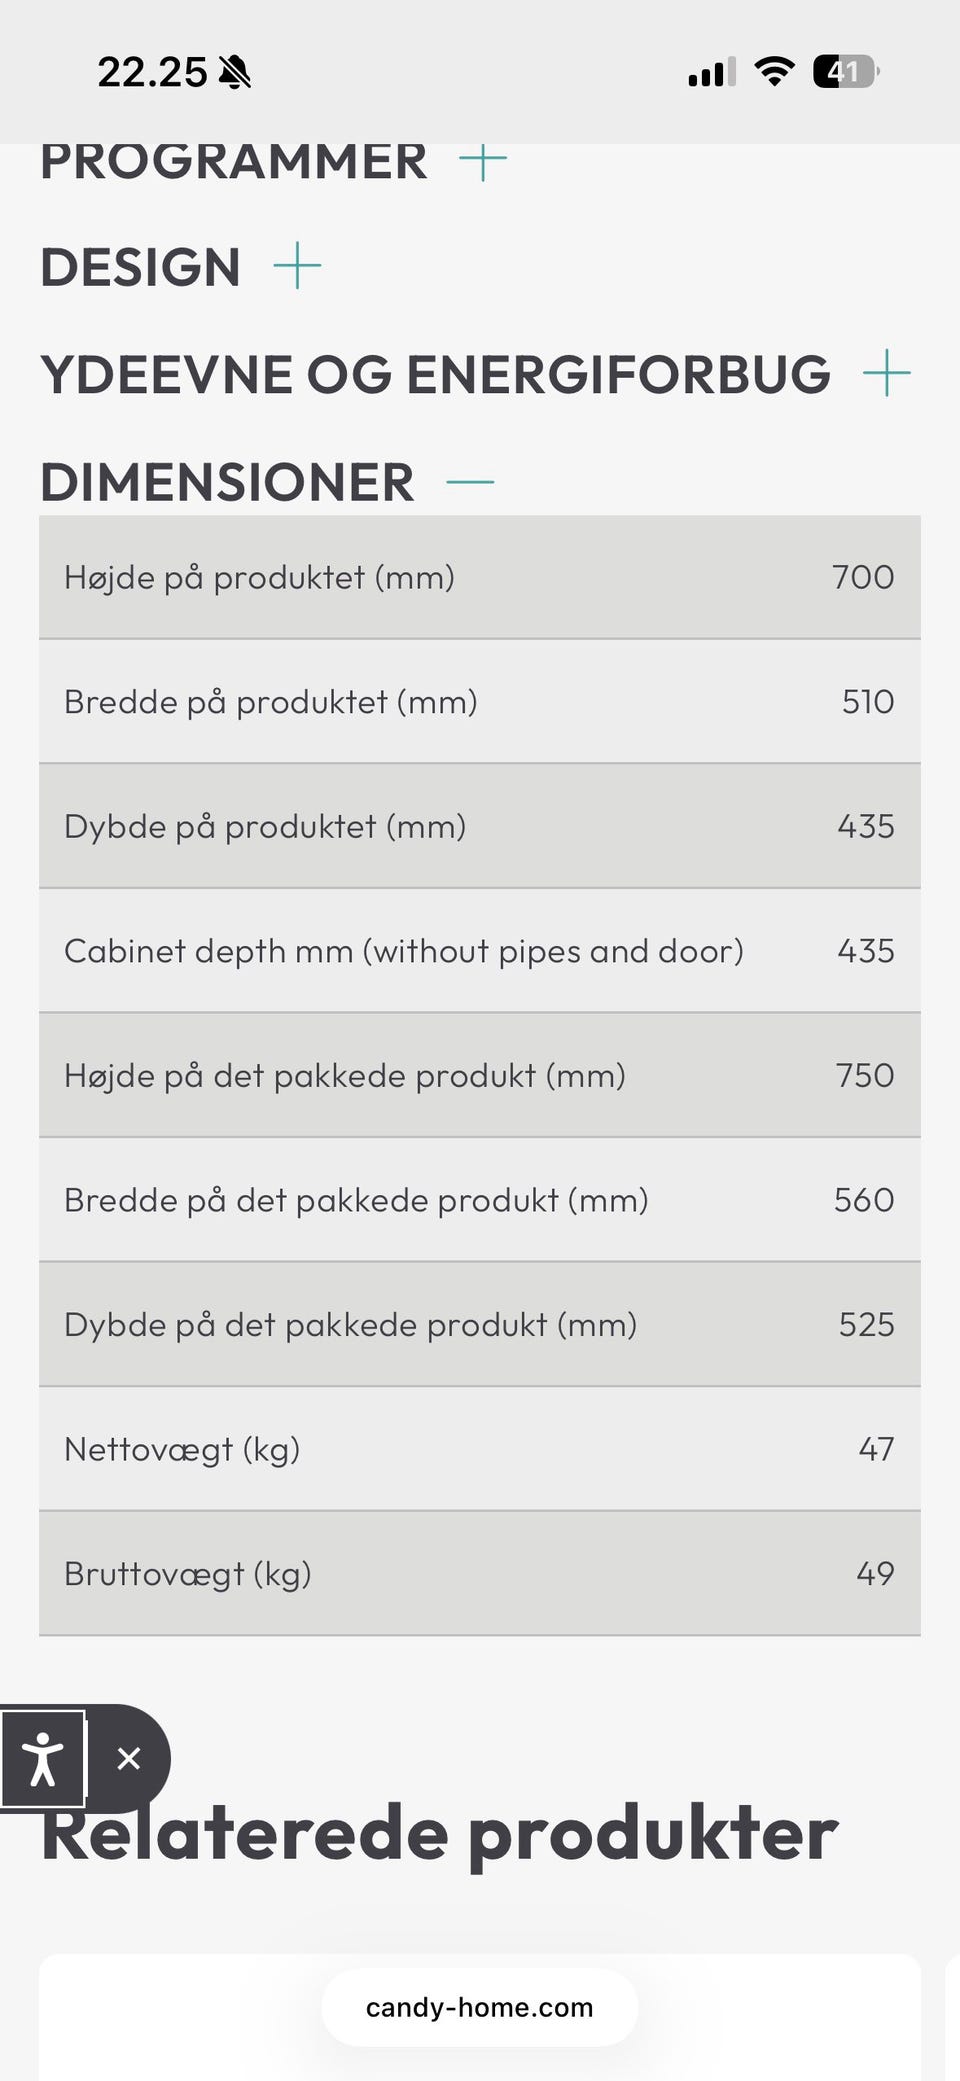Close the accessibility widget X
The height and width of the screenshot is (2081, 960).
tap(129, 1758)
